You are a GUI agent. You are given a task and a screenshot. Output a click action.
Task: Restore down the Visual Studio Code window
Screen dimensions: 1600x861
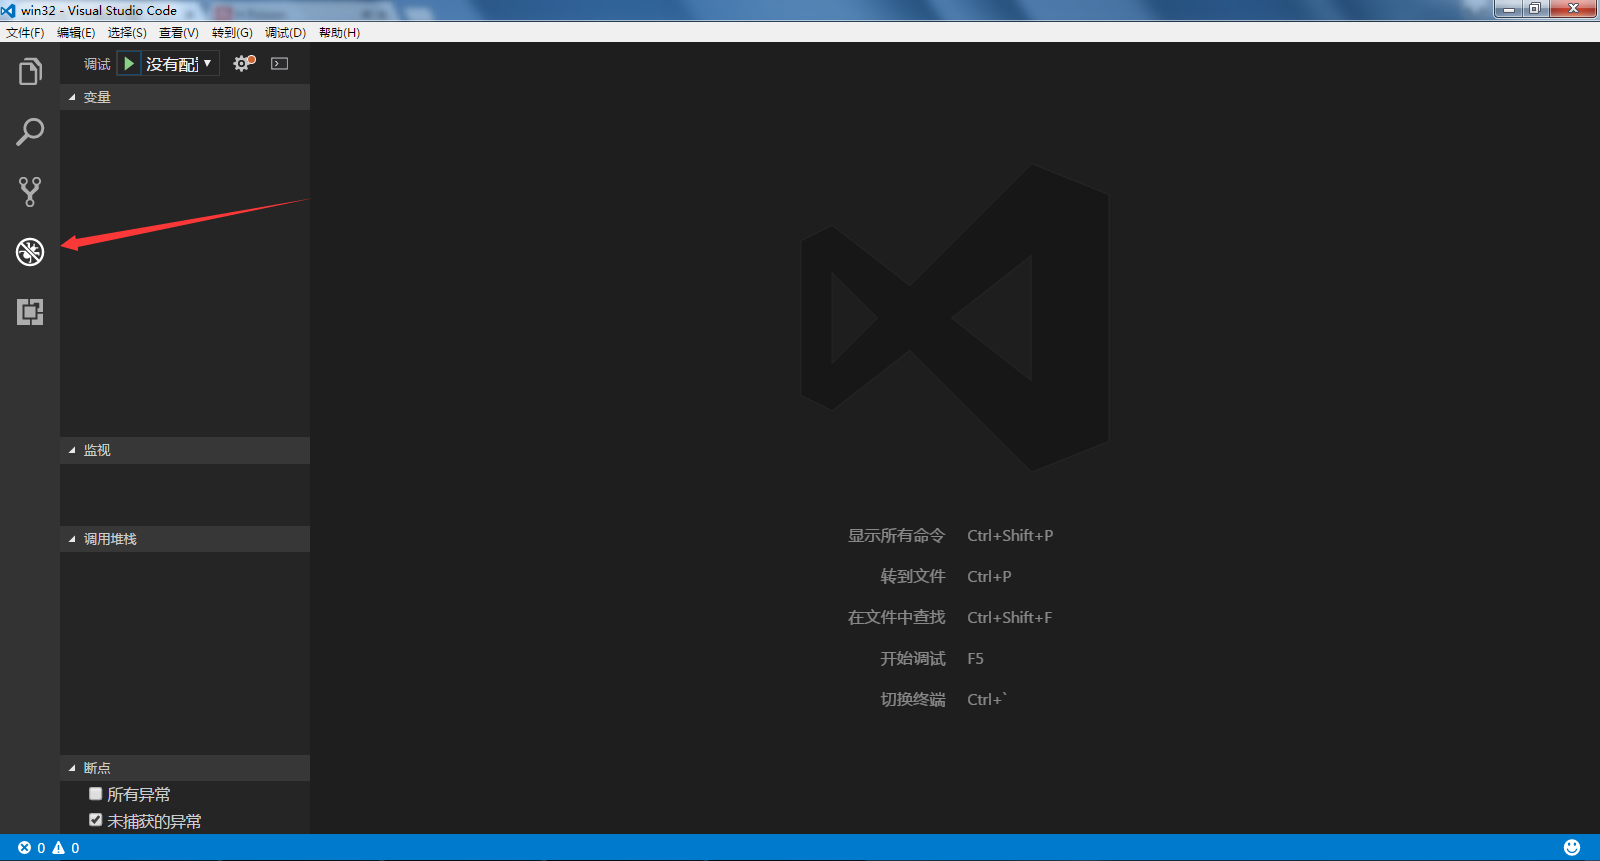pyautogui.click(x=1535, y=9)
